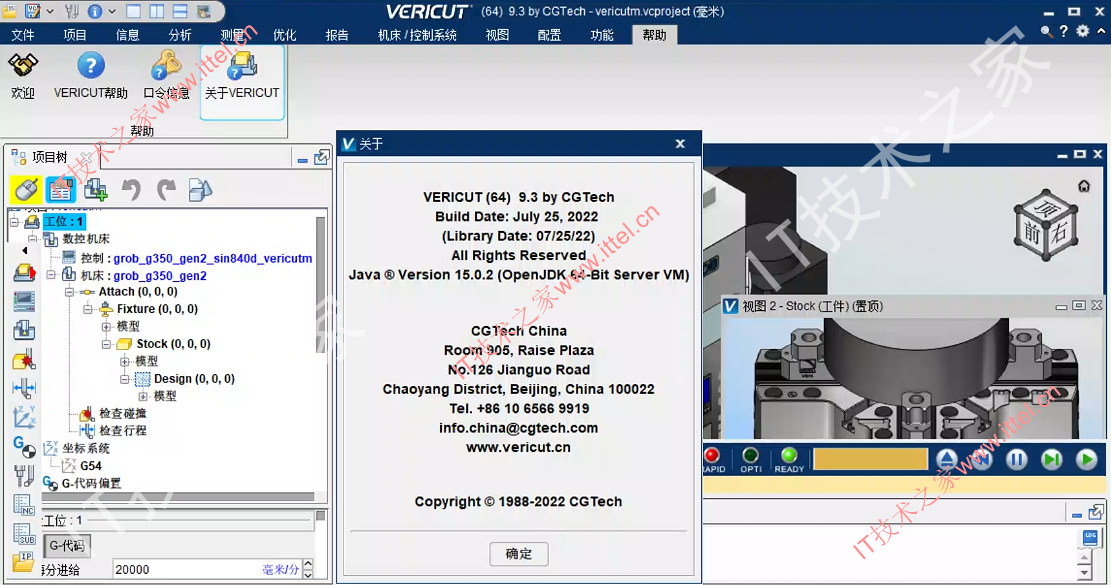Screen dimensions: 1111x585
Task: Open the 项目 menu
Action: pyautogui.click(x=74, y=35)
